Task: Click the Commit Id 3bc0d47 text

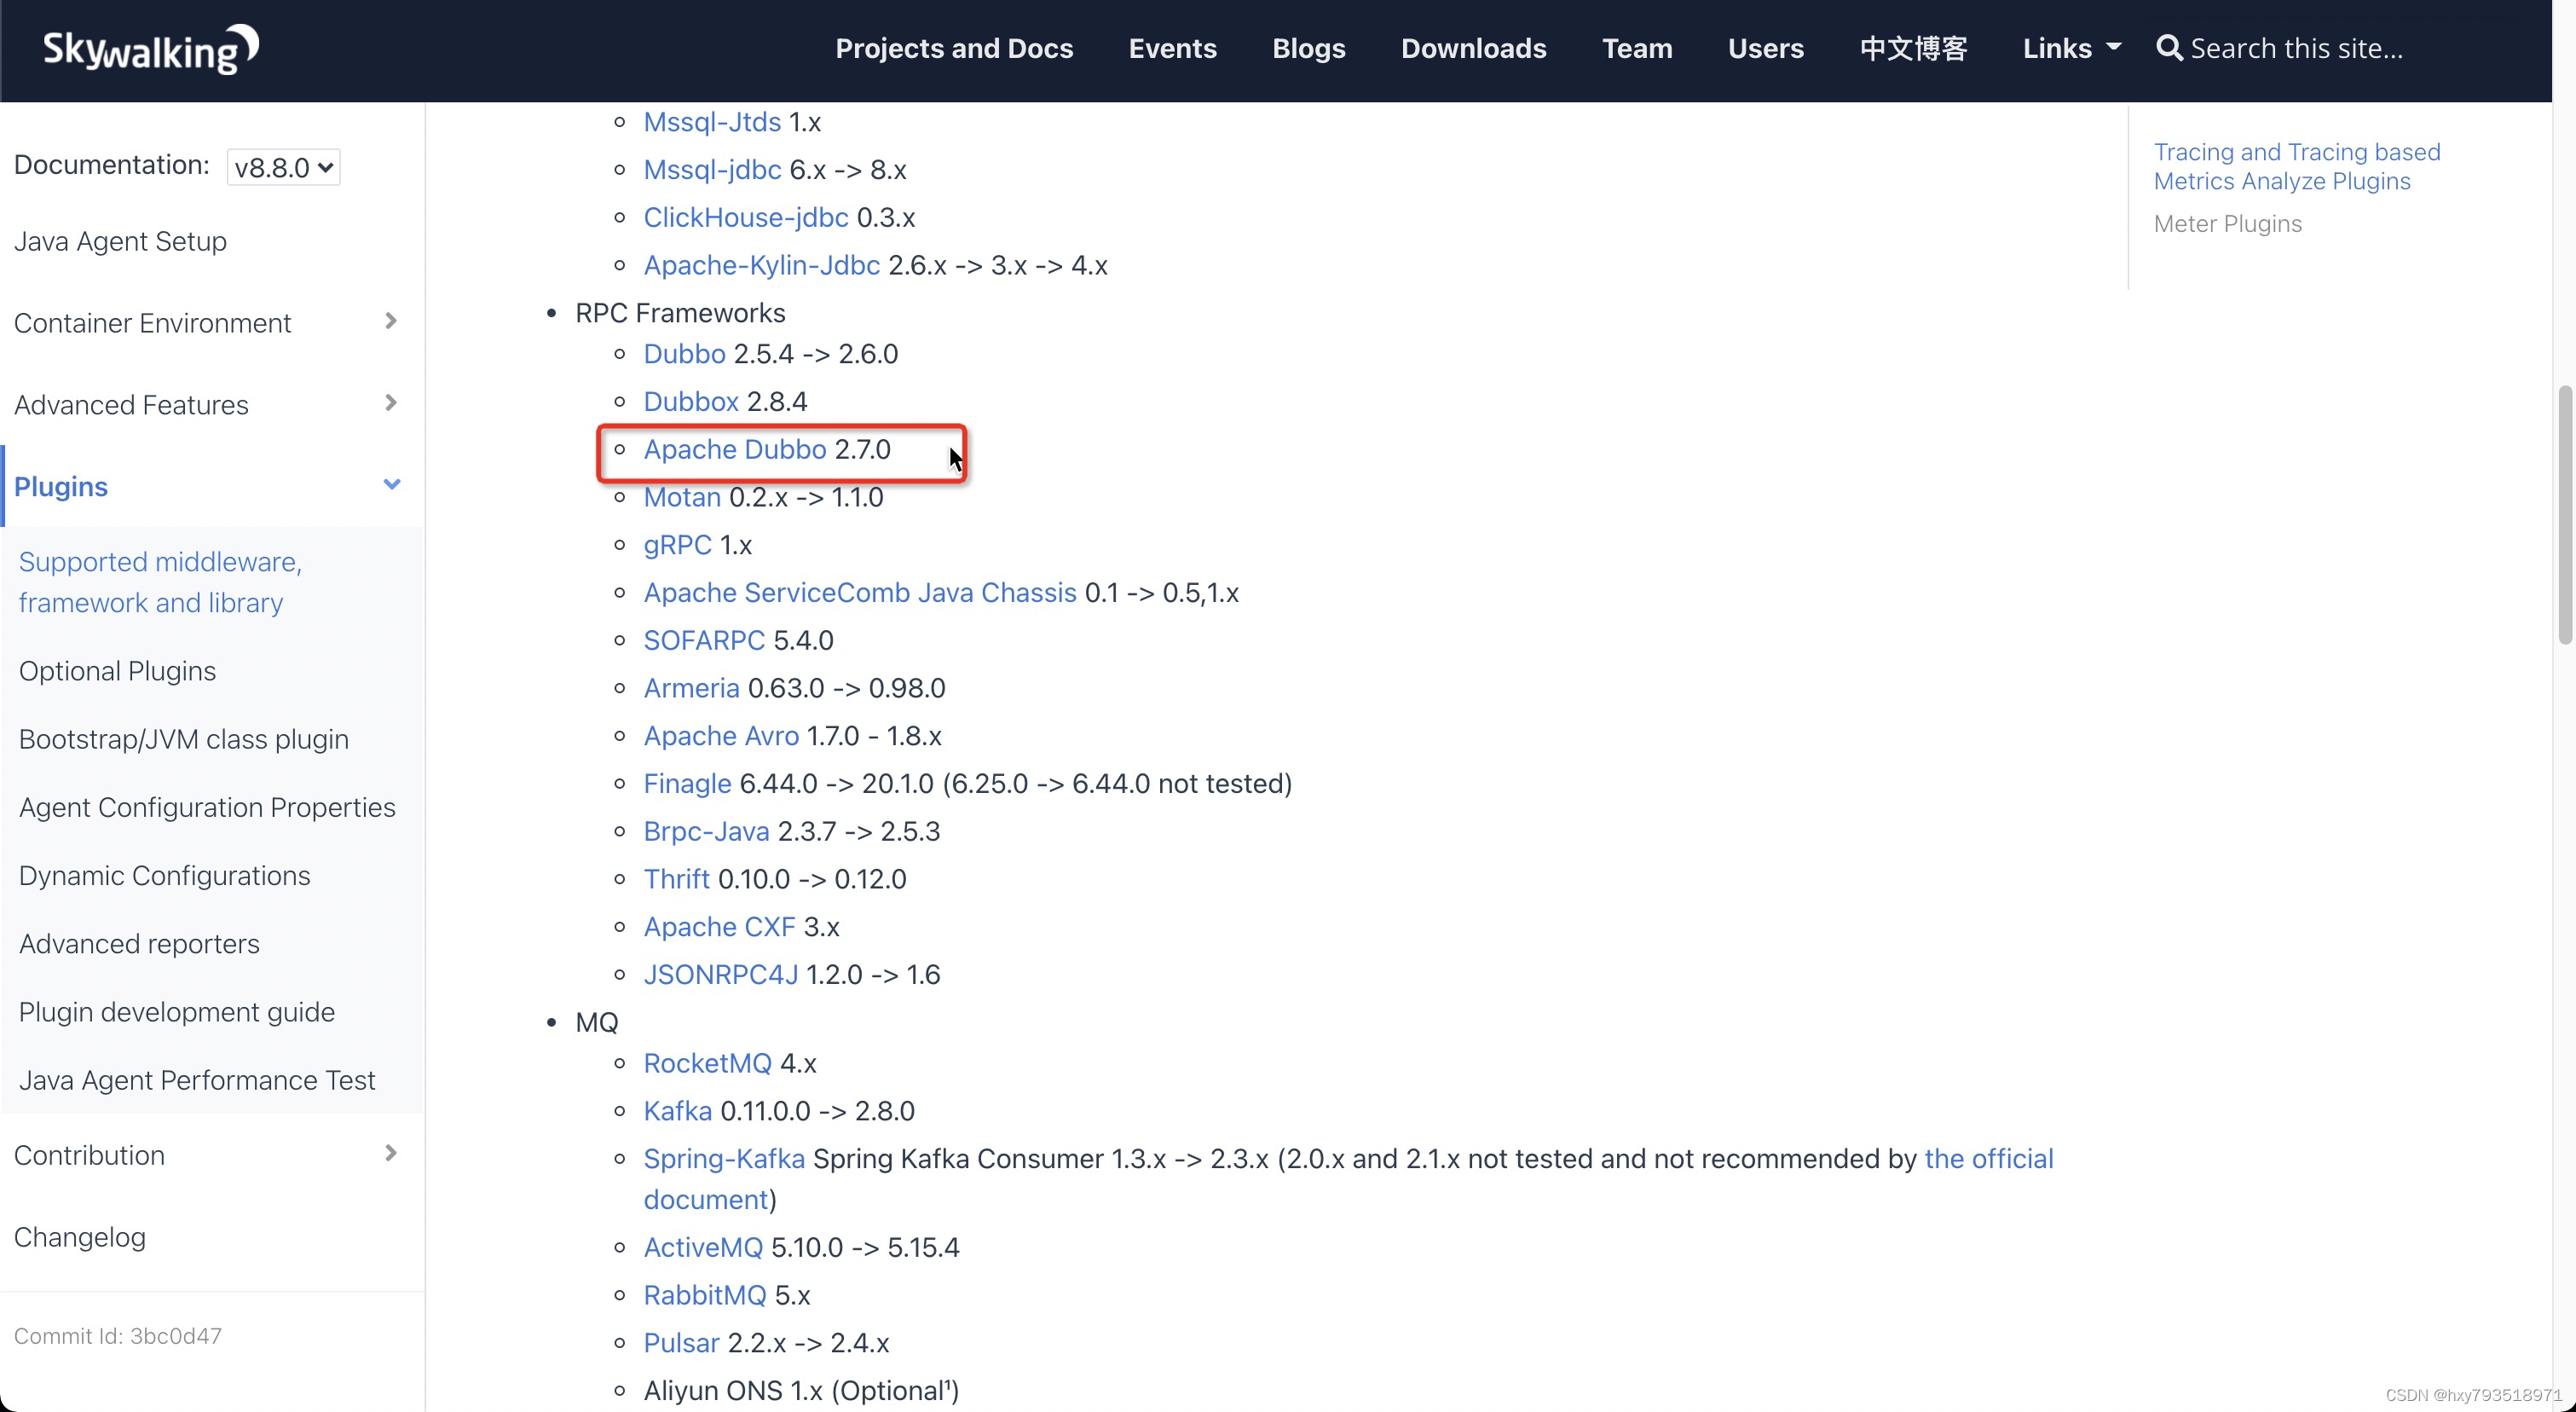Action: tap(118, 1336)
